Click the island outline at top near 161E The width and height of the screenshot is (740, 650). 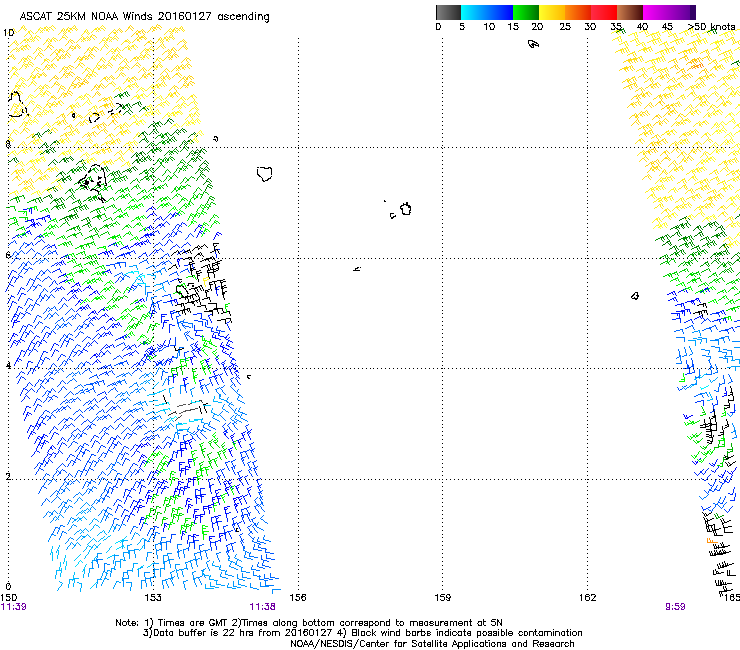pyautogui.click(x=533, y=44)
